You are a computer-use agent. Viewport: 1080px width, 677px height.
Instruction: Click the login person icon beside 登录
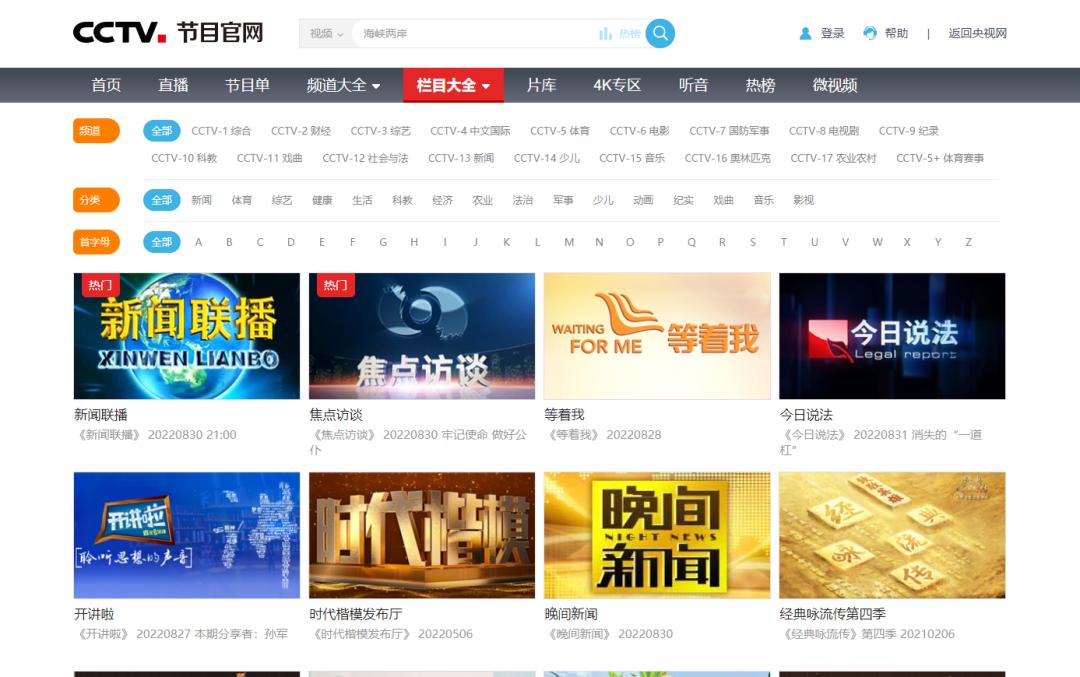click(804, 33)
